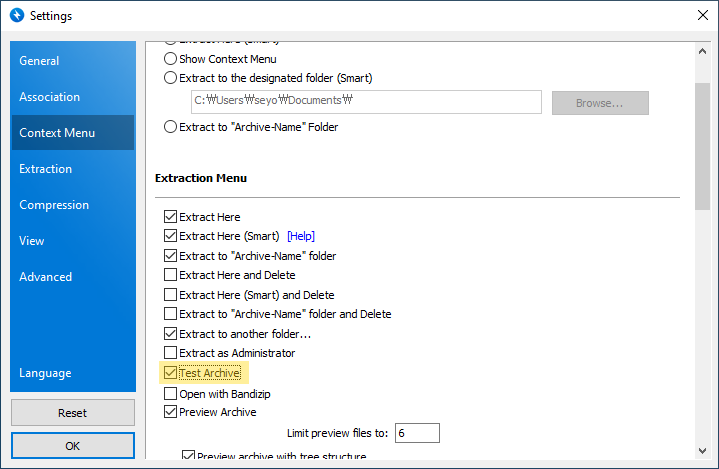Choose Extract to the designated folder (Smart)
The width and height of the screenshot is (719, 469).
170,78
